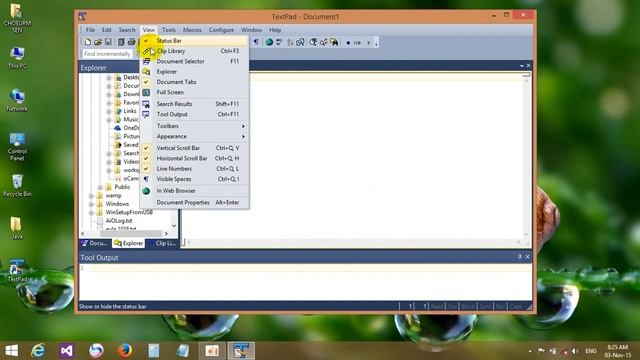Image resolution: width=640 pixels, height=360 pixels.
Task: Select Tool Output in View menu
Action: click(x=194, y=114)
